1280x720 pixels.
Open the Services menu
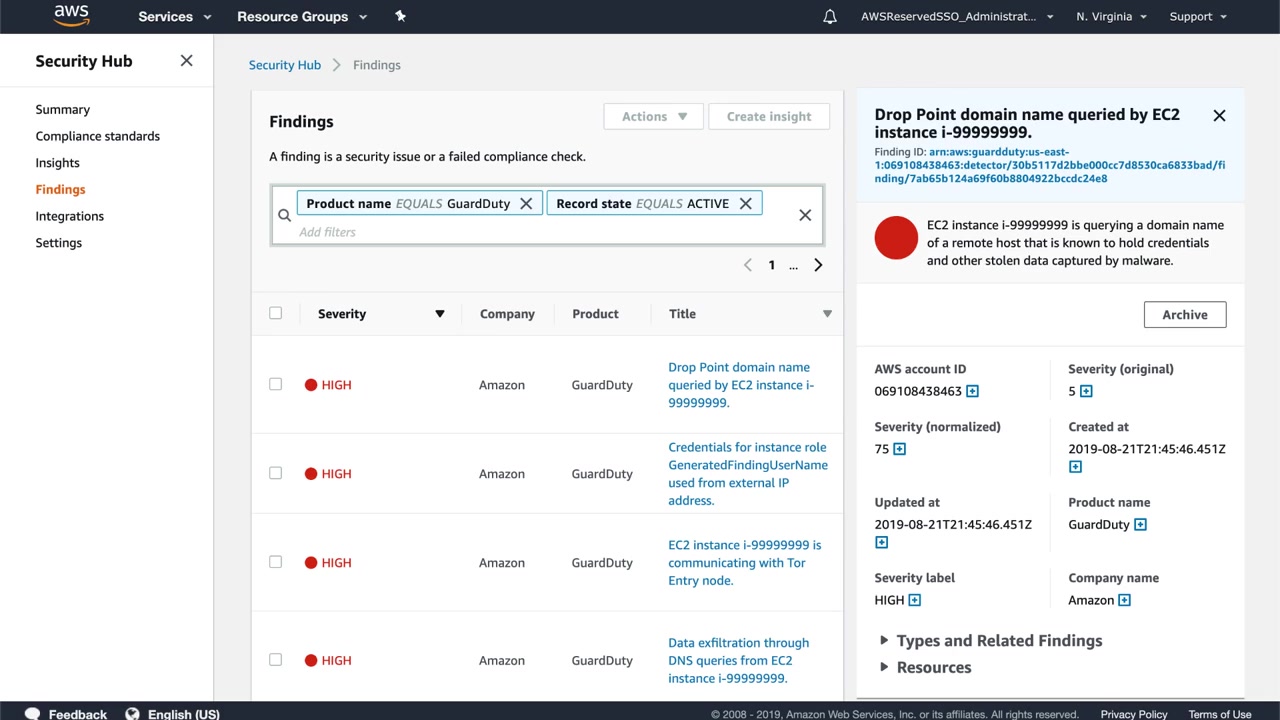click(x=174, y=17)
